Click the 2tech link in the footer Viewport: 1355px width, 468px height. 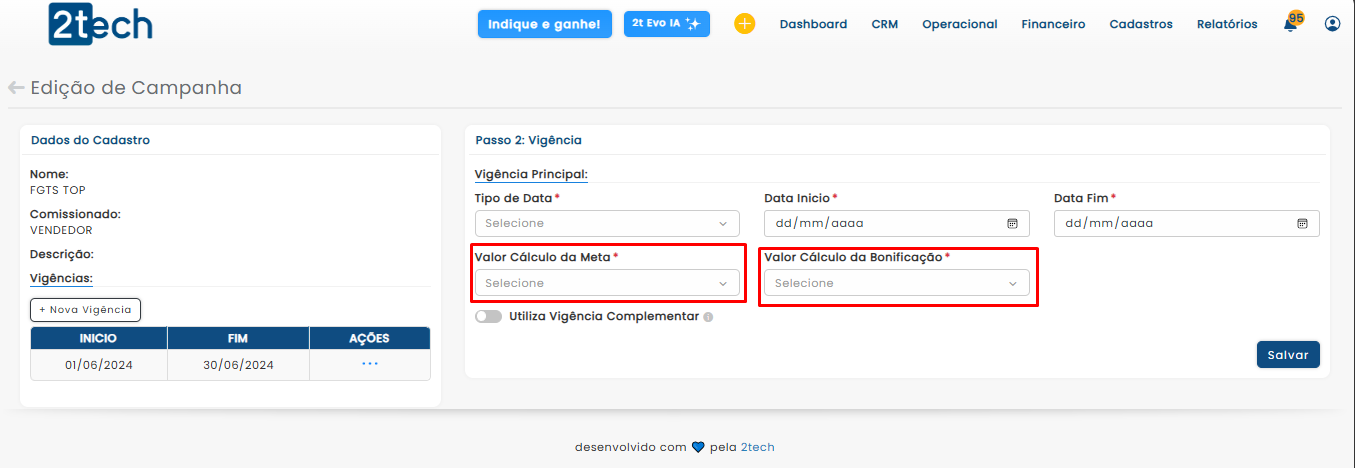757,447
